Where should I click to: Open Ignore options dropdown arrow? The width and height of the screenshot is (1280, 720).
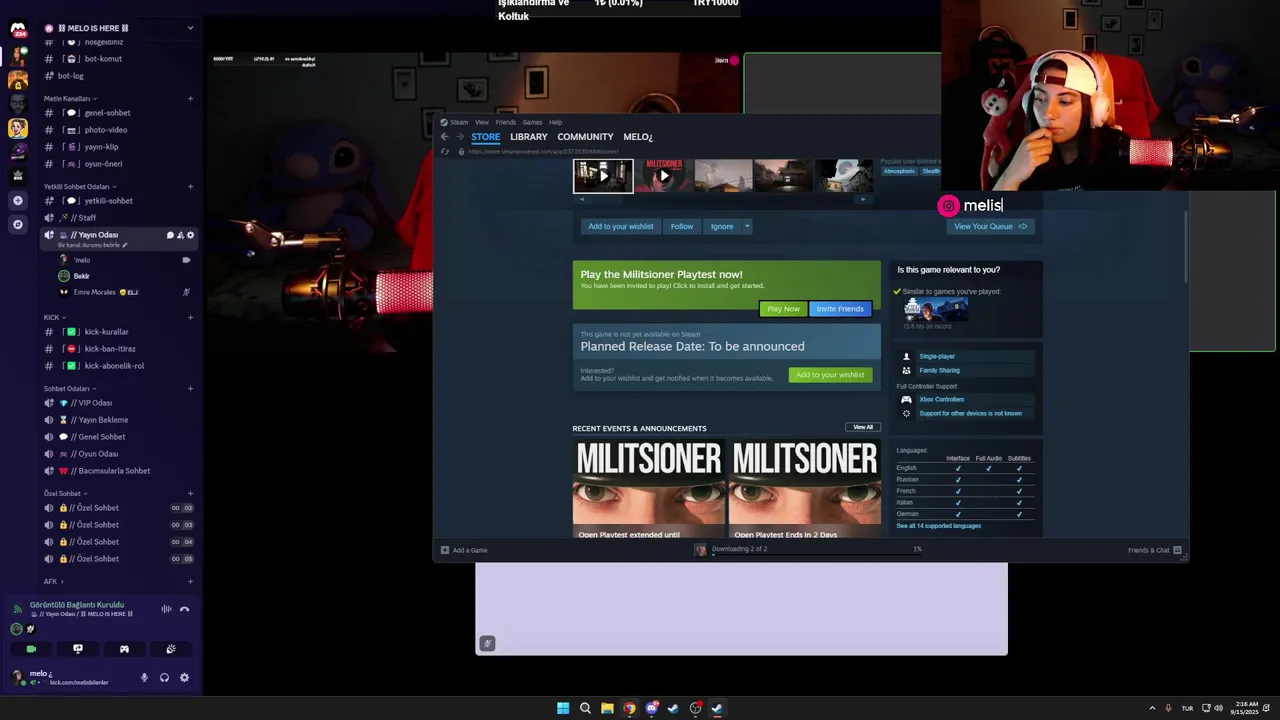[x=747, y=227]
